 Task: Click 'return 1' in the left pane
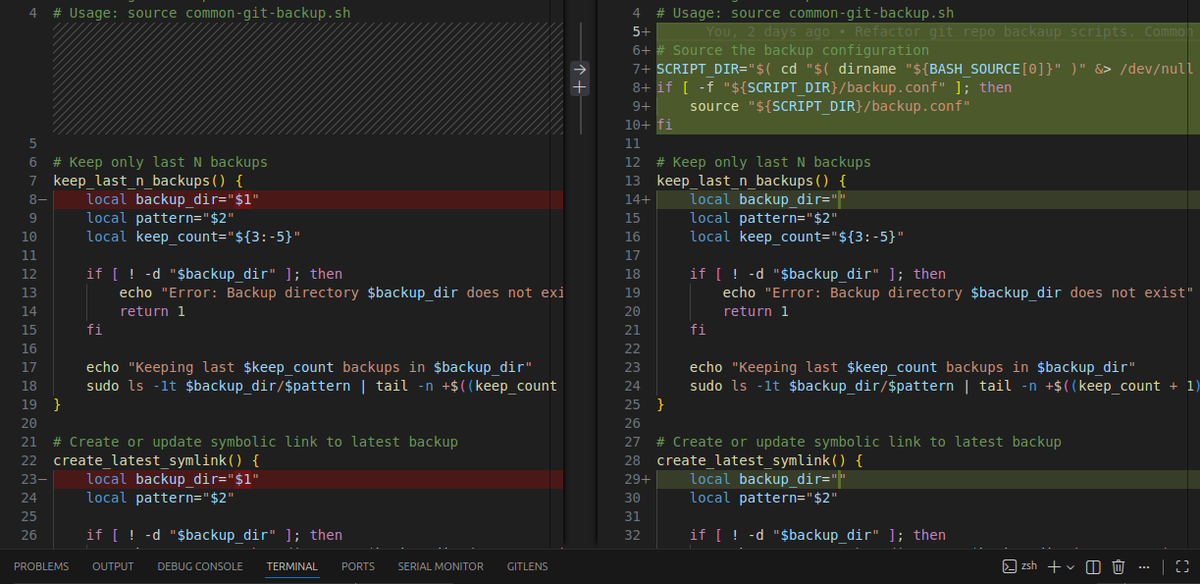[152, 311]
